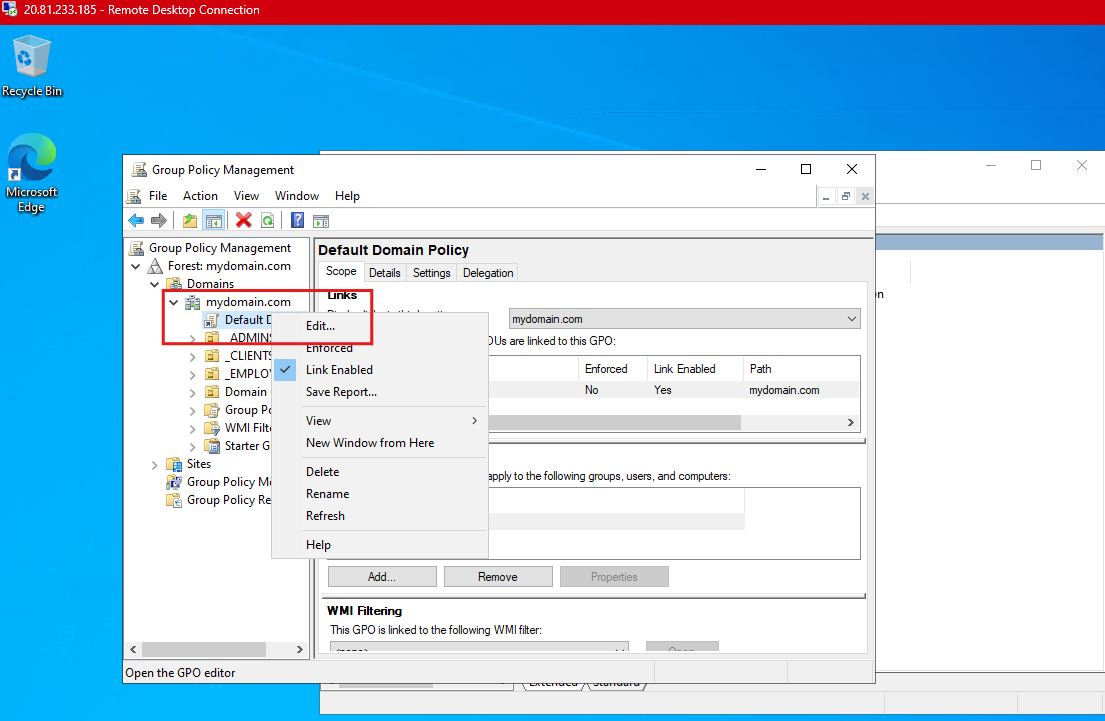Switch to the Details tab
1105x721 pixels.
coord(385,273)
